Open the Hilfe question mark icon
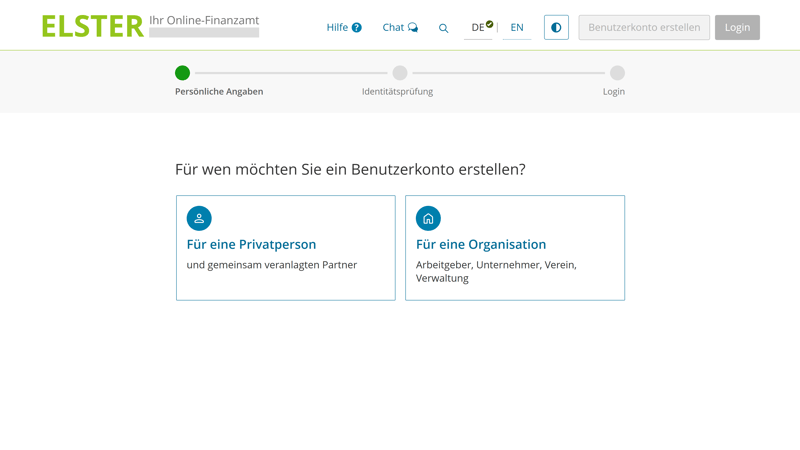Image resolution: width=800 pixels, height=450 pixels. pyautogui.click(x=357, y=28)
